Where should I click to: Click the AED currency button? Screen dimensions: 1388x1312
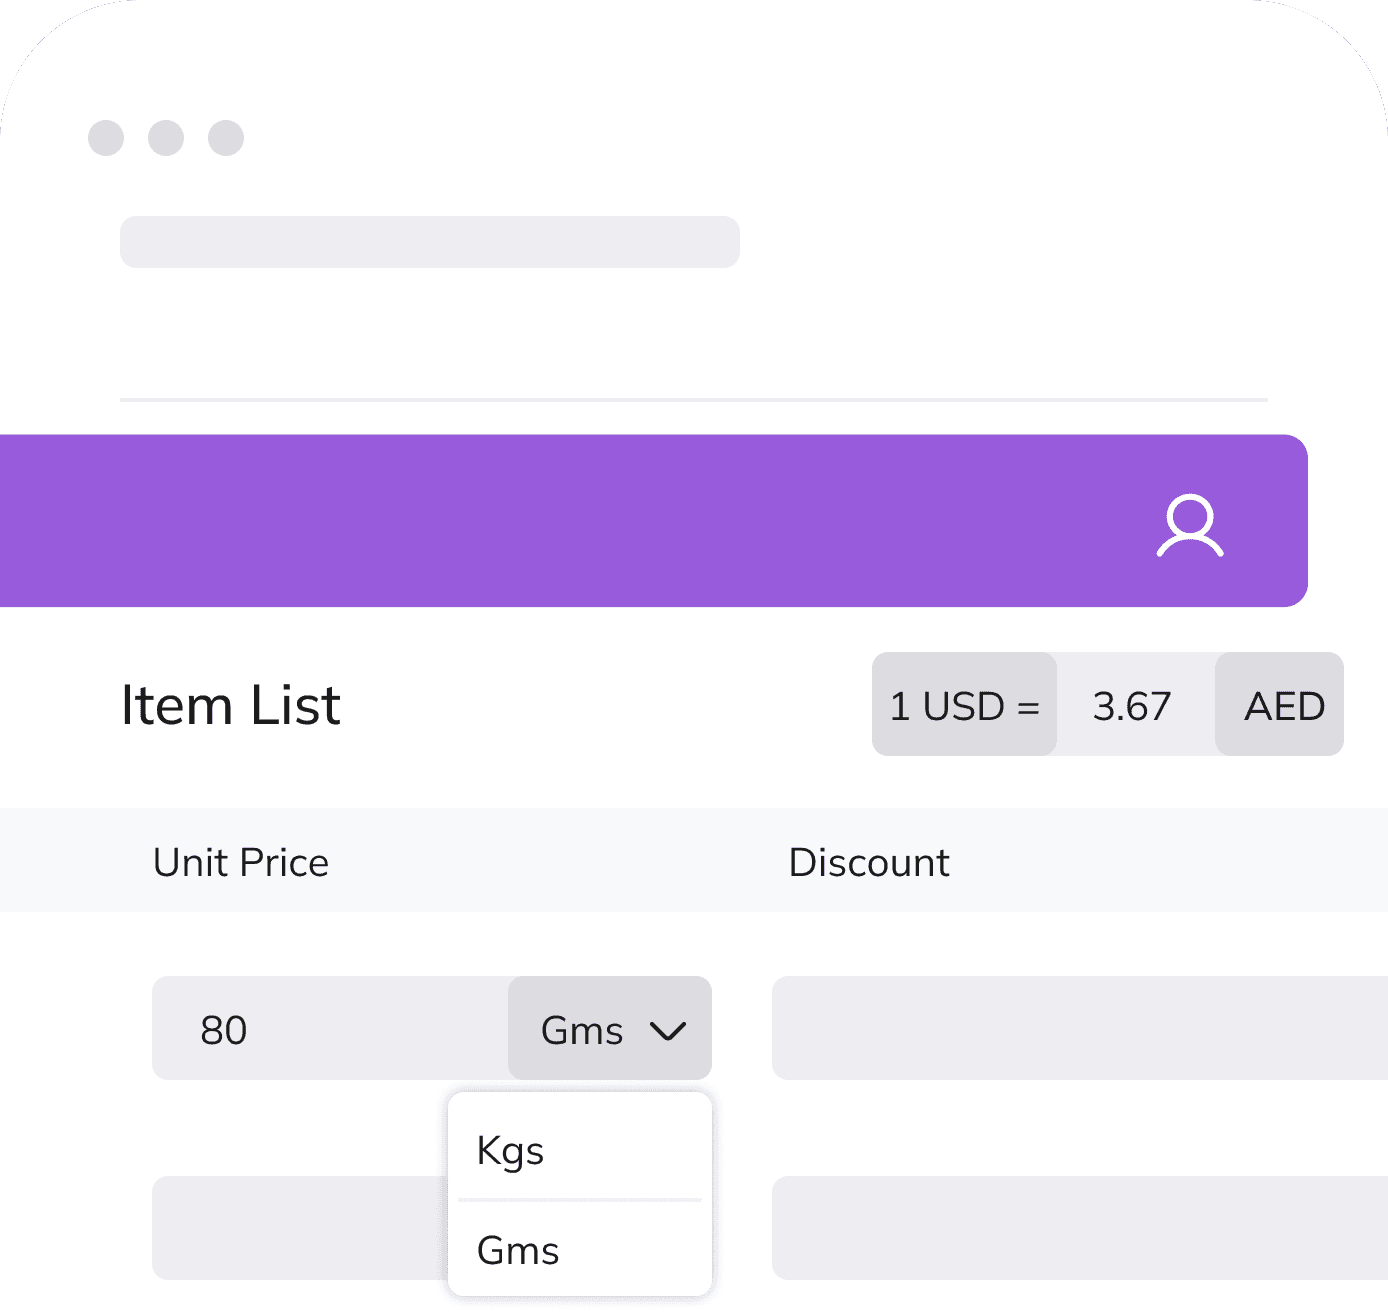(x=1283, y=706)
